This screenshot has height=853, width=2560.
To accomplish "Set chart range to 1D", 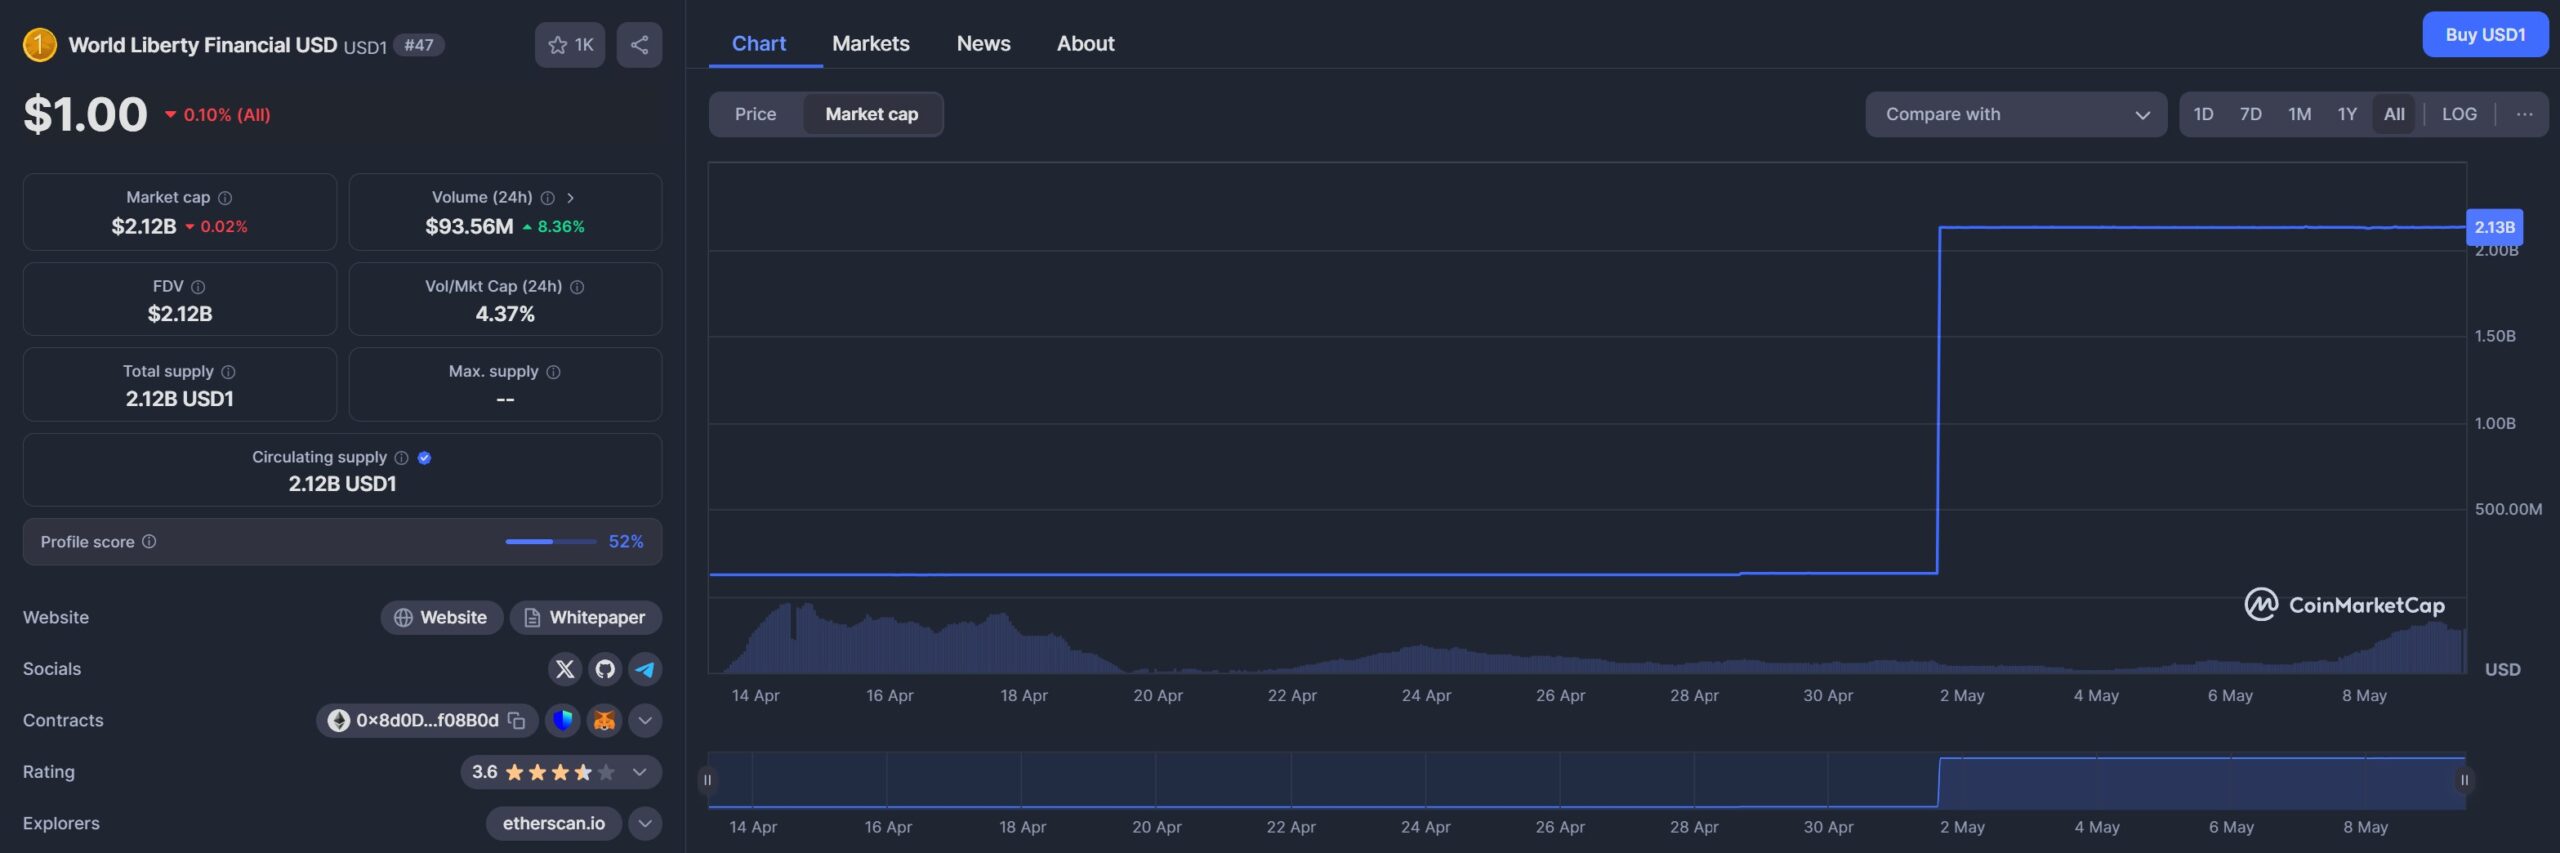I will click(2203, 114).
